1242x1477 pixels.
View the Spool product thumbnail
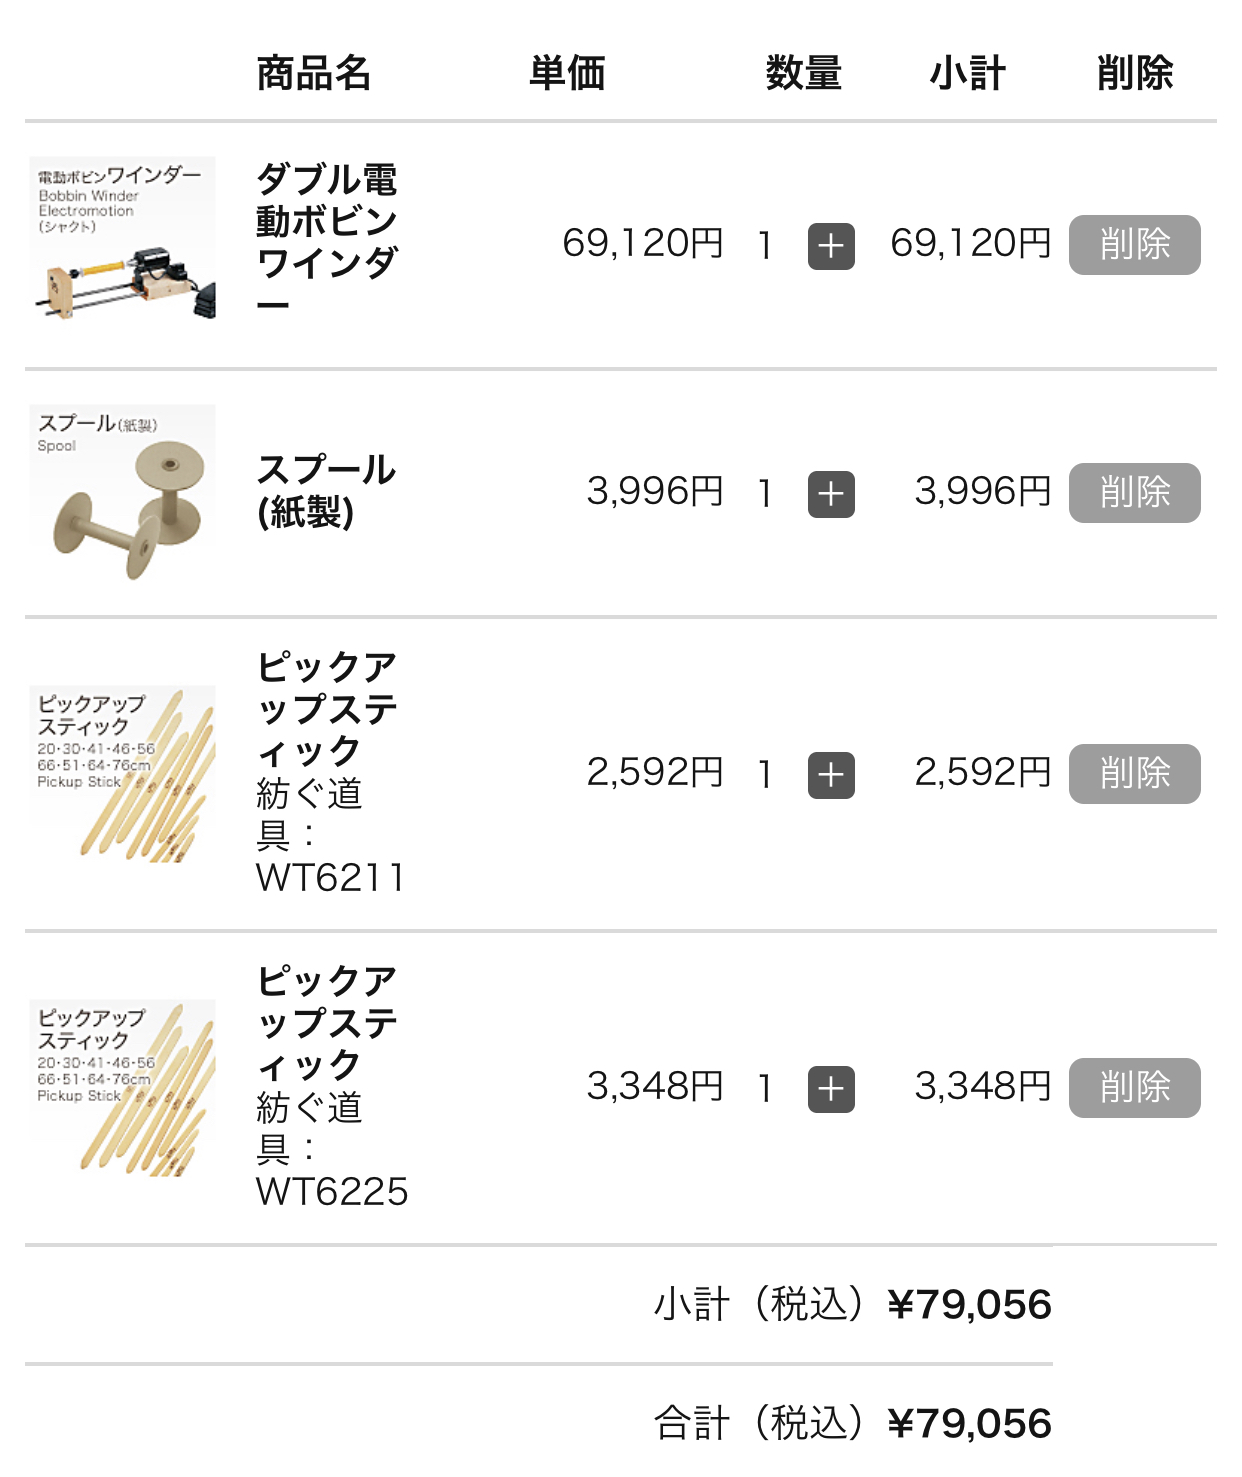point(122,493)
